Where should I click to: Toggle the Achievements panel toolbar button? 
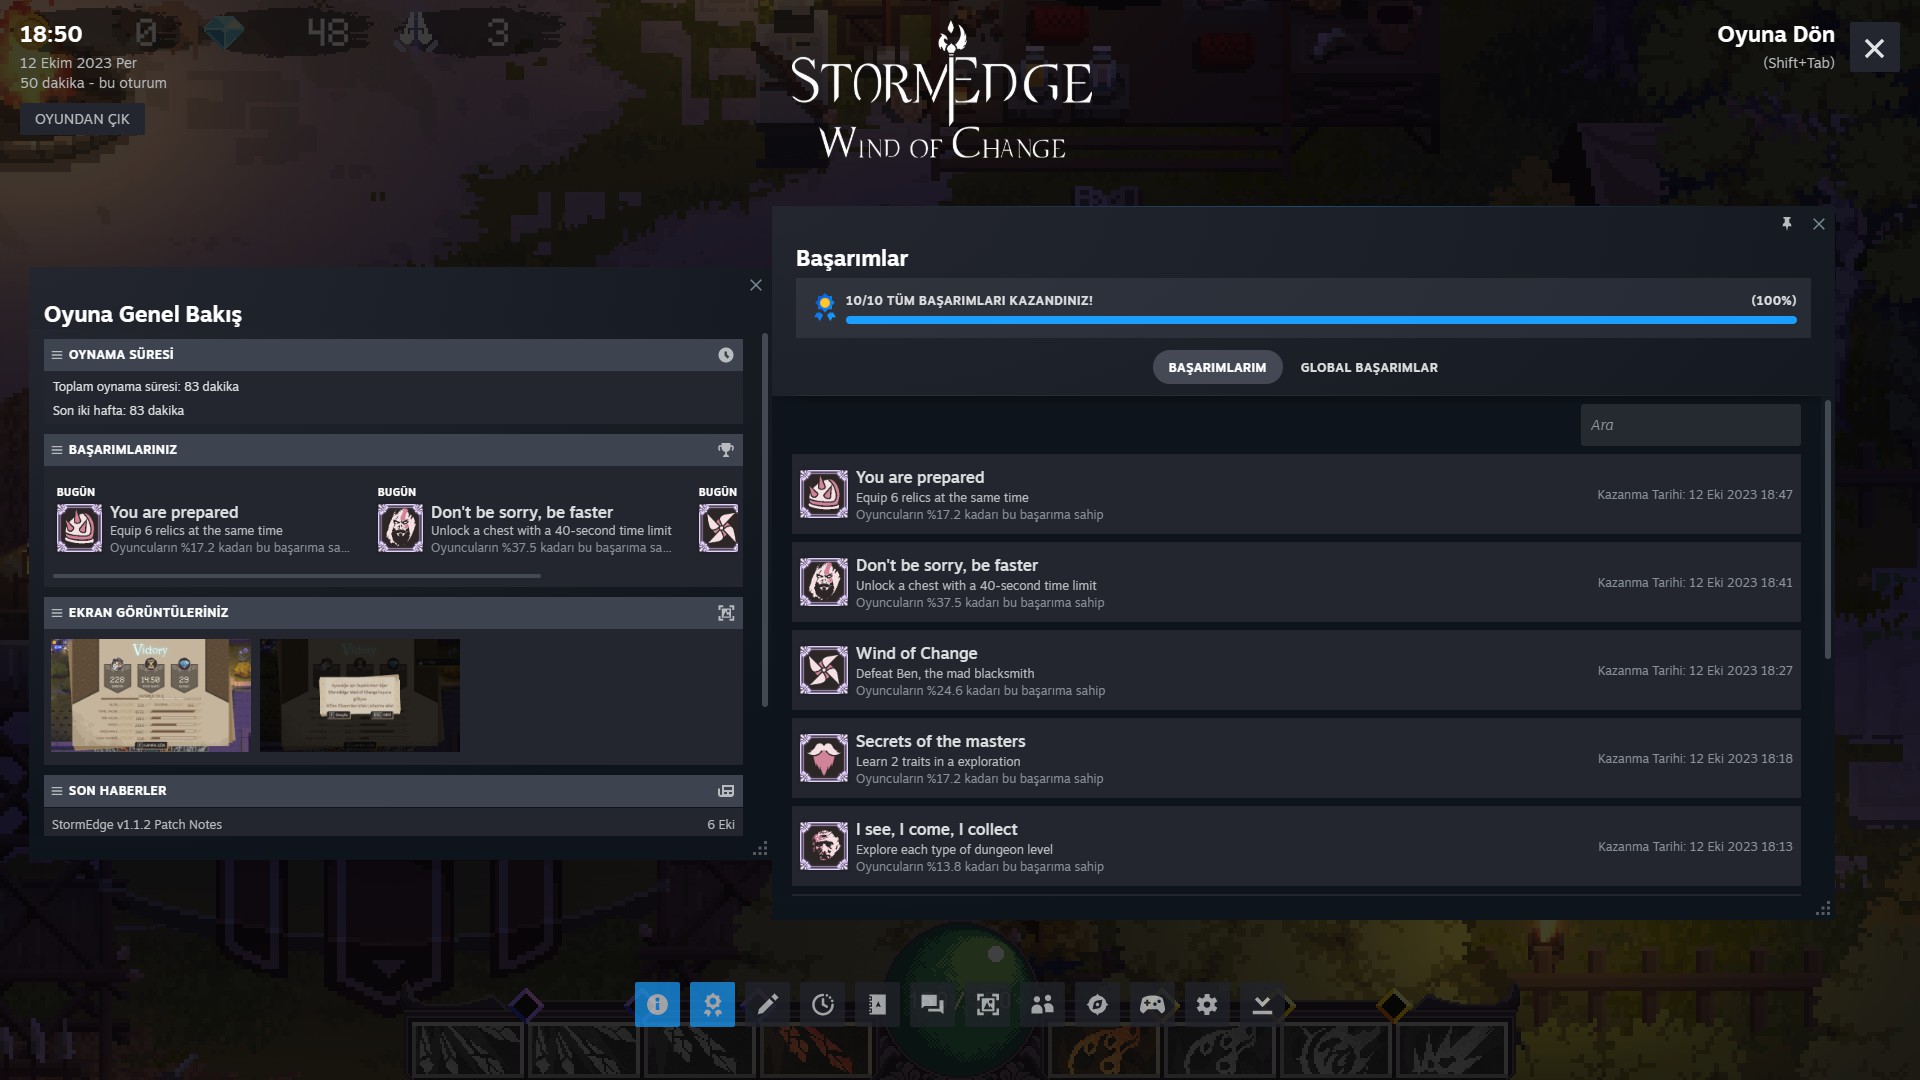[712, 1005]
